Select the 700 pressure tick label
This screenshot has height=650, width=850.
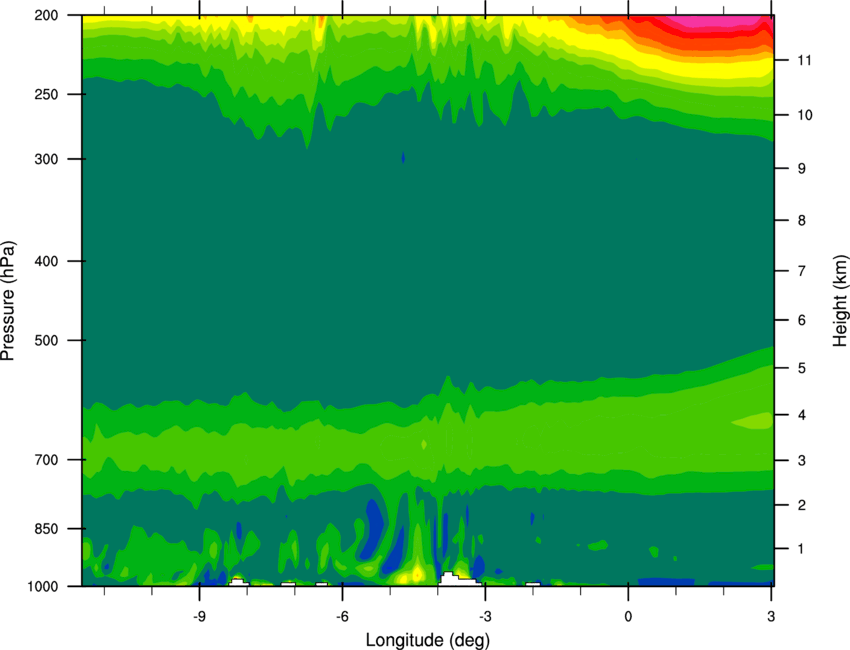point(47,460)
